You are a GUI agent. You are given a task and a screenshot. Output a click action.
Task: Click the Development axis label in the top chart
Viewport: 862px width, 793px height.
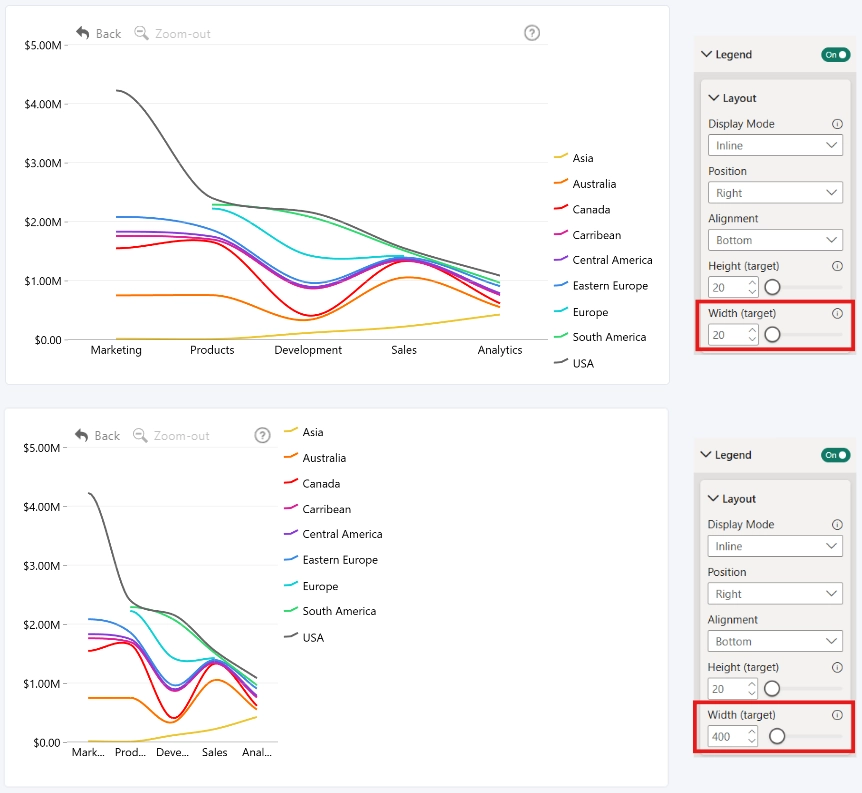point(308,350)
